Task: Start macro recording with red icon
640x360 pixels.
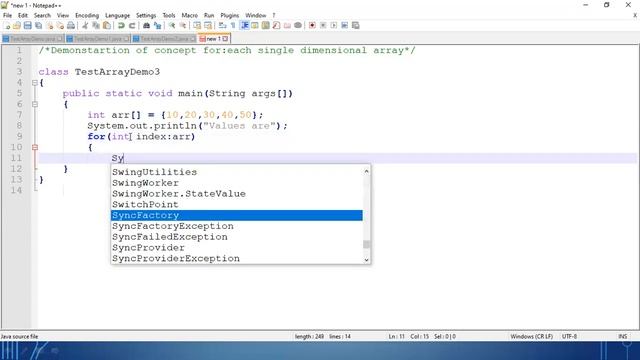Action: (x=312, y=25)
